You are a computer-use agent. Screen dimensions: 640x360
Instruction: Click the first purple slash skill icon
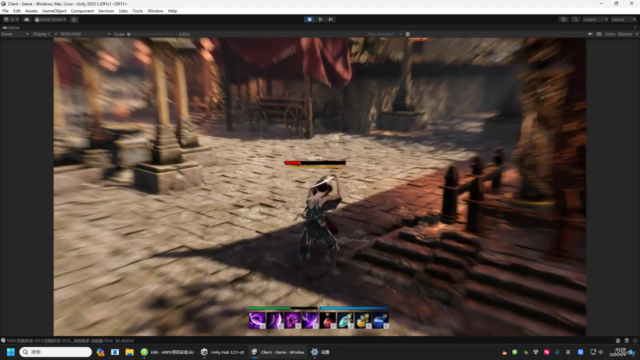click(x=257, y=320)
